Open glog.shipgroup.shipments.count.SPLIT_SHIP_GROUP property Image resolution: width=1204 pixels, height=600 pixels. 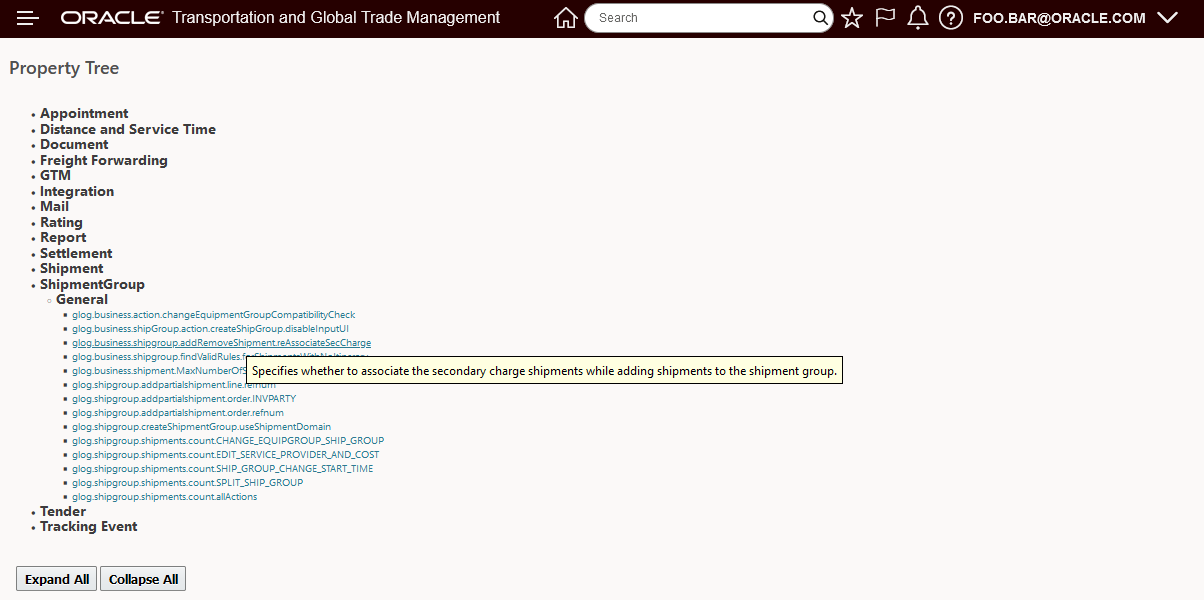pyautogui.click(x=188, y=483)
